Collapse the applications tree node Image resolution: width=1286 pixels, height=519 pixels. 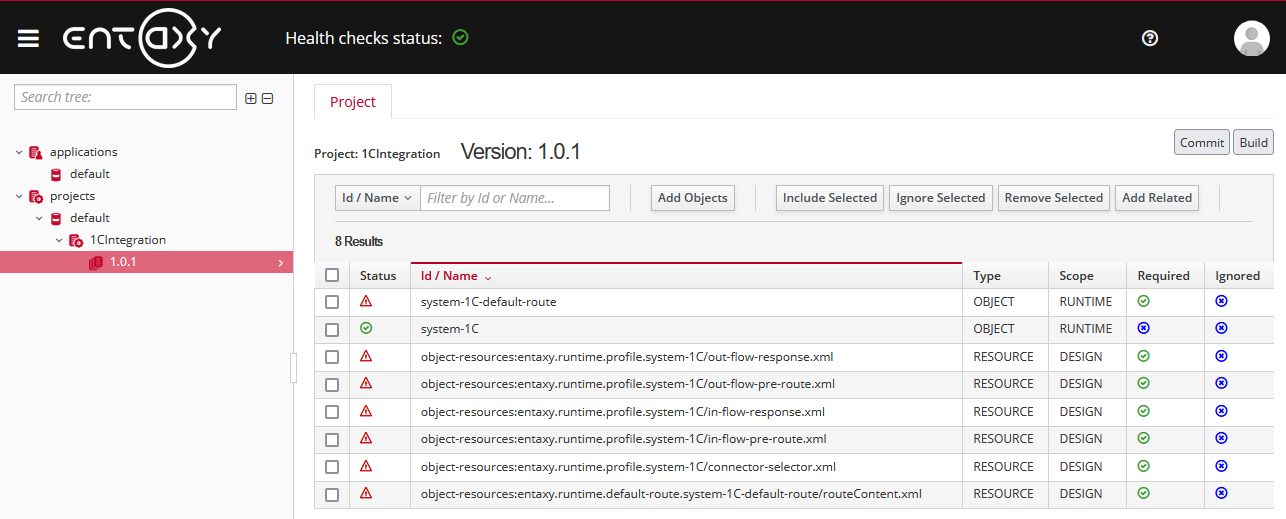[19, 152]
